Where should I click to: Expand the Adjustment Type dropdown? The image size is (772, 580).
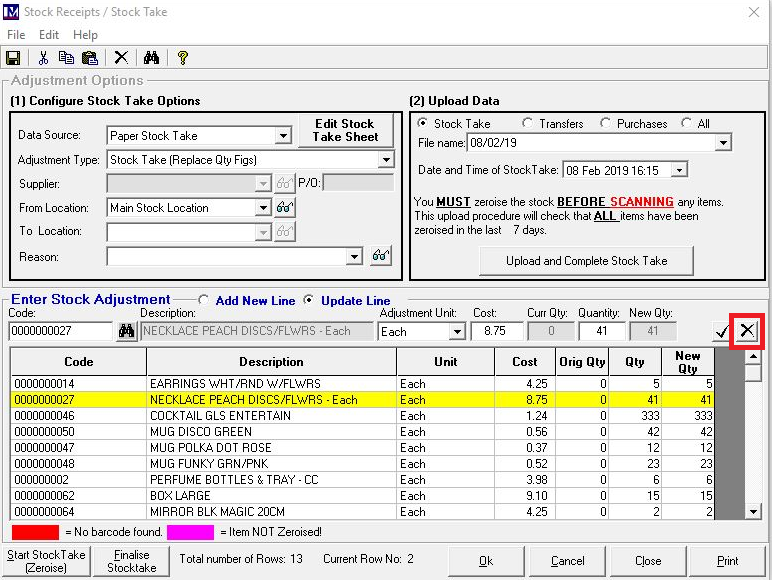pos(386,160)
